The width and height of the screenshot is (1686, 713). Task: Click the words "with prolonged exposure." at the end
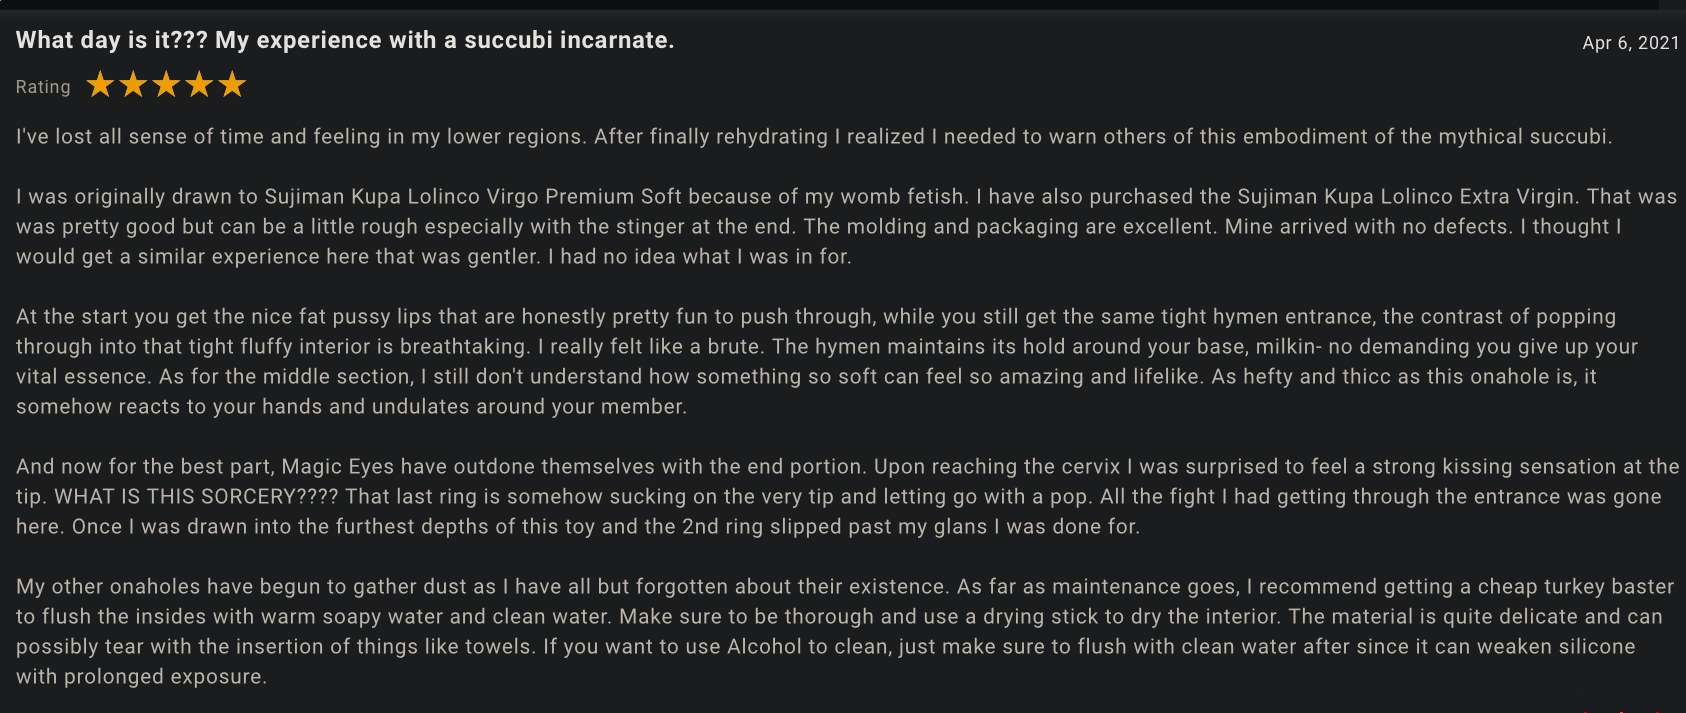141,677
